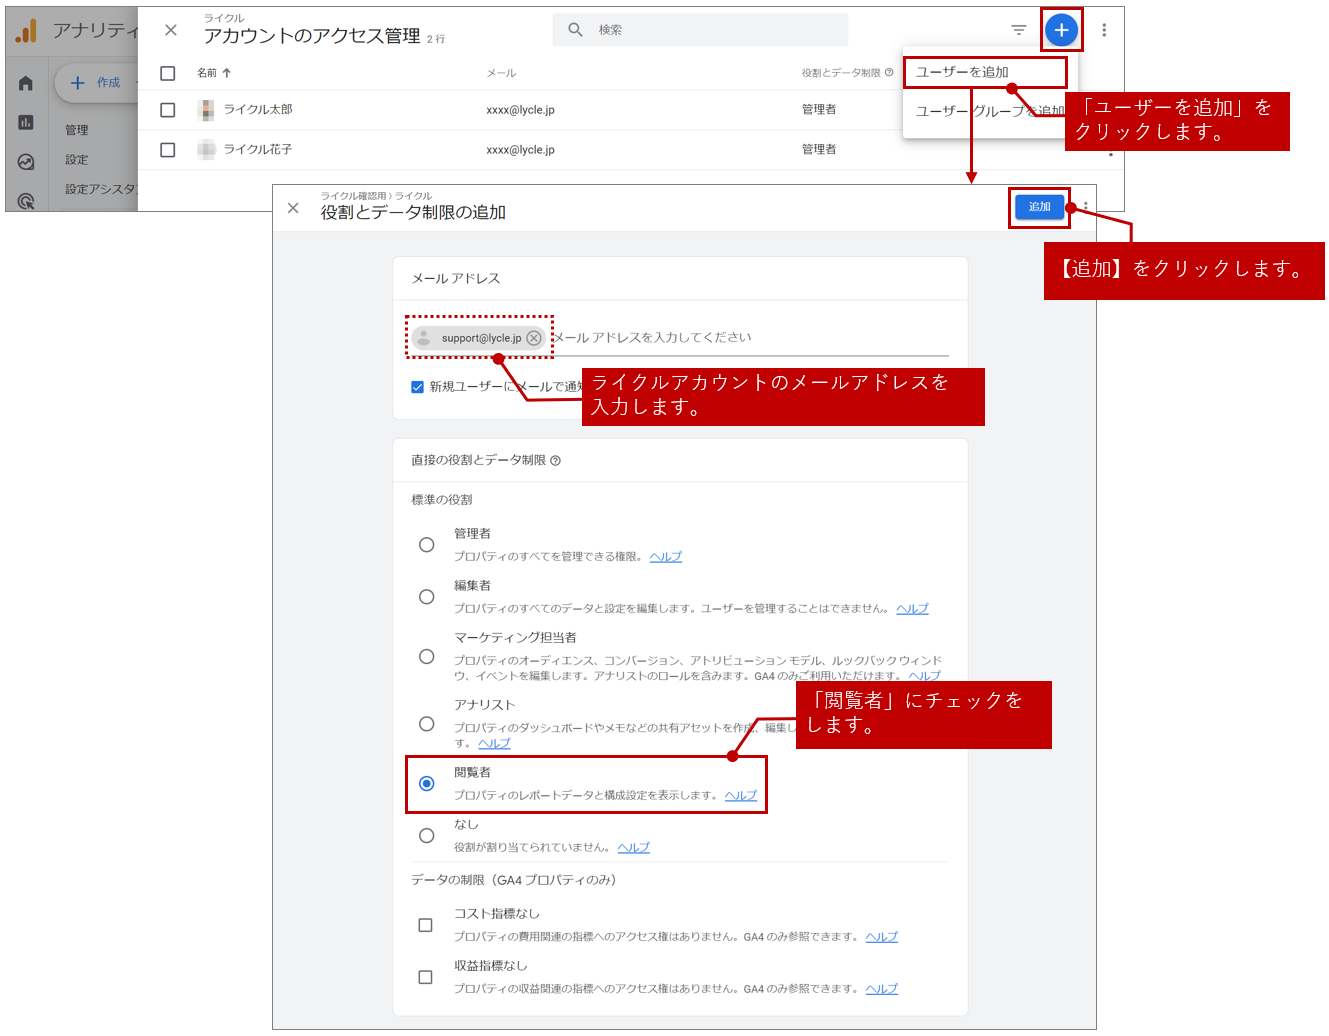Open the Reports bar chart sidebar icon

point(26,122)
